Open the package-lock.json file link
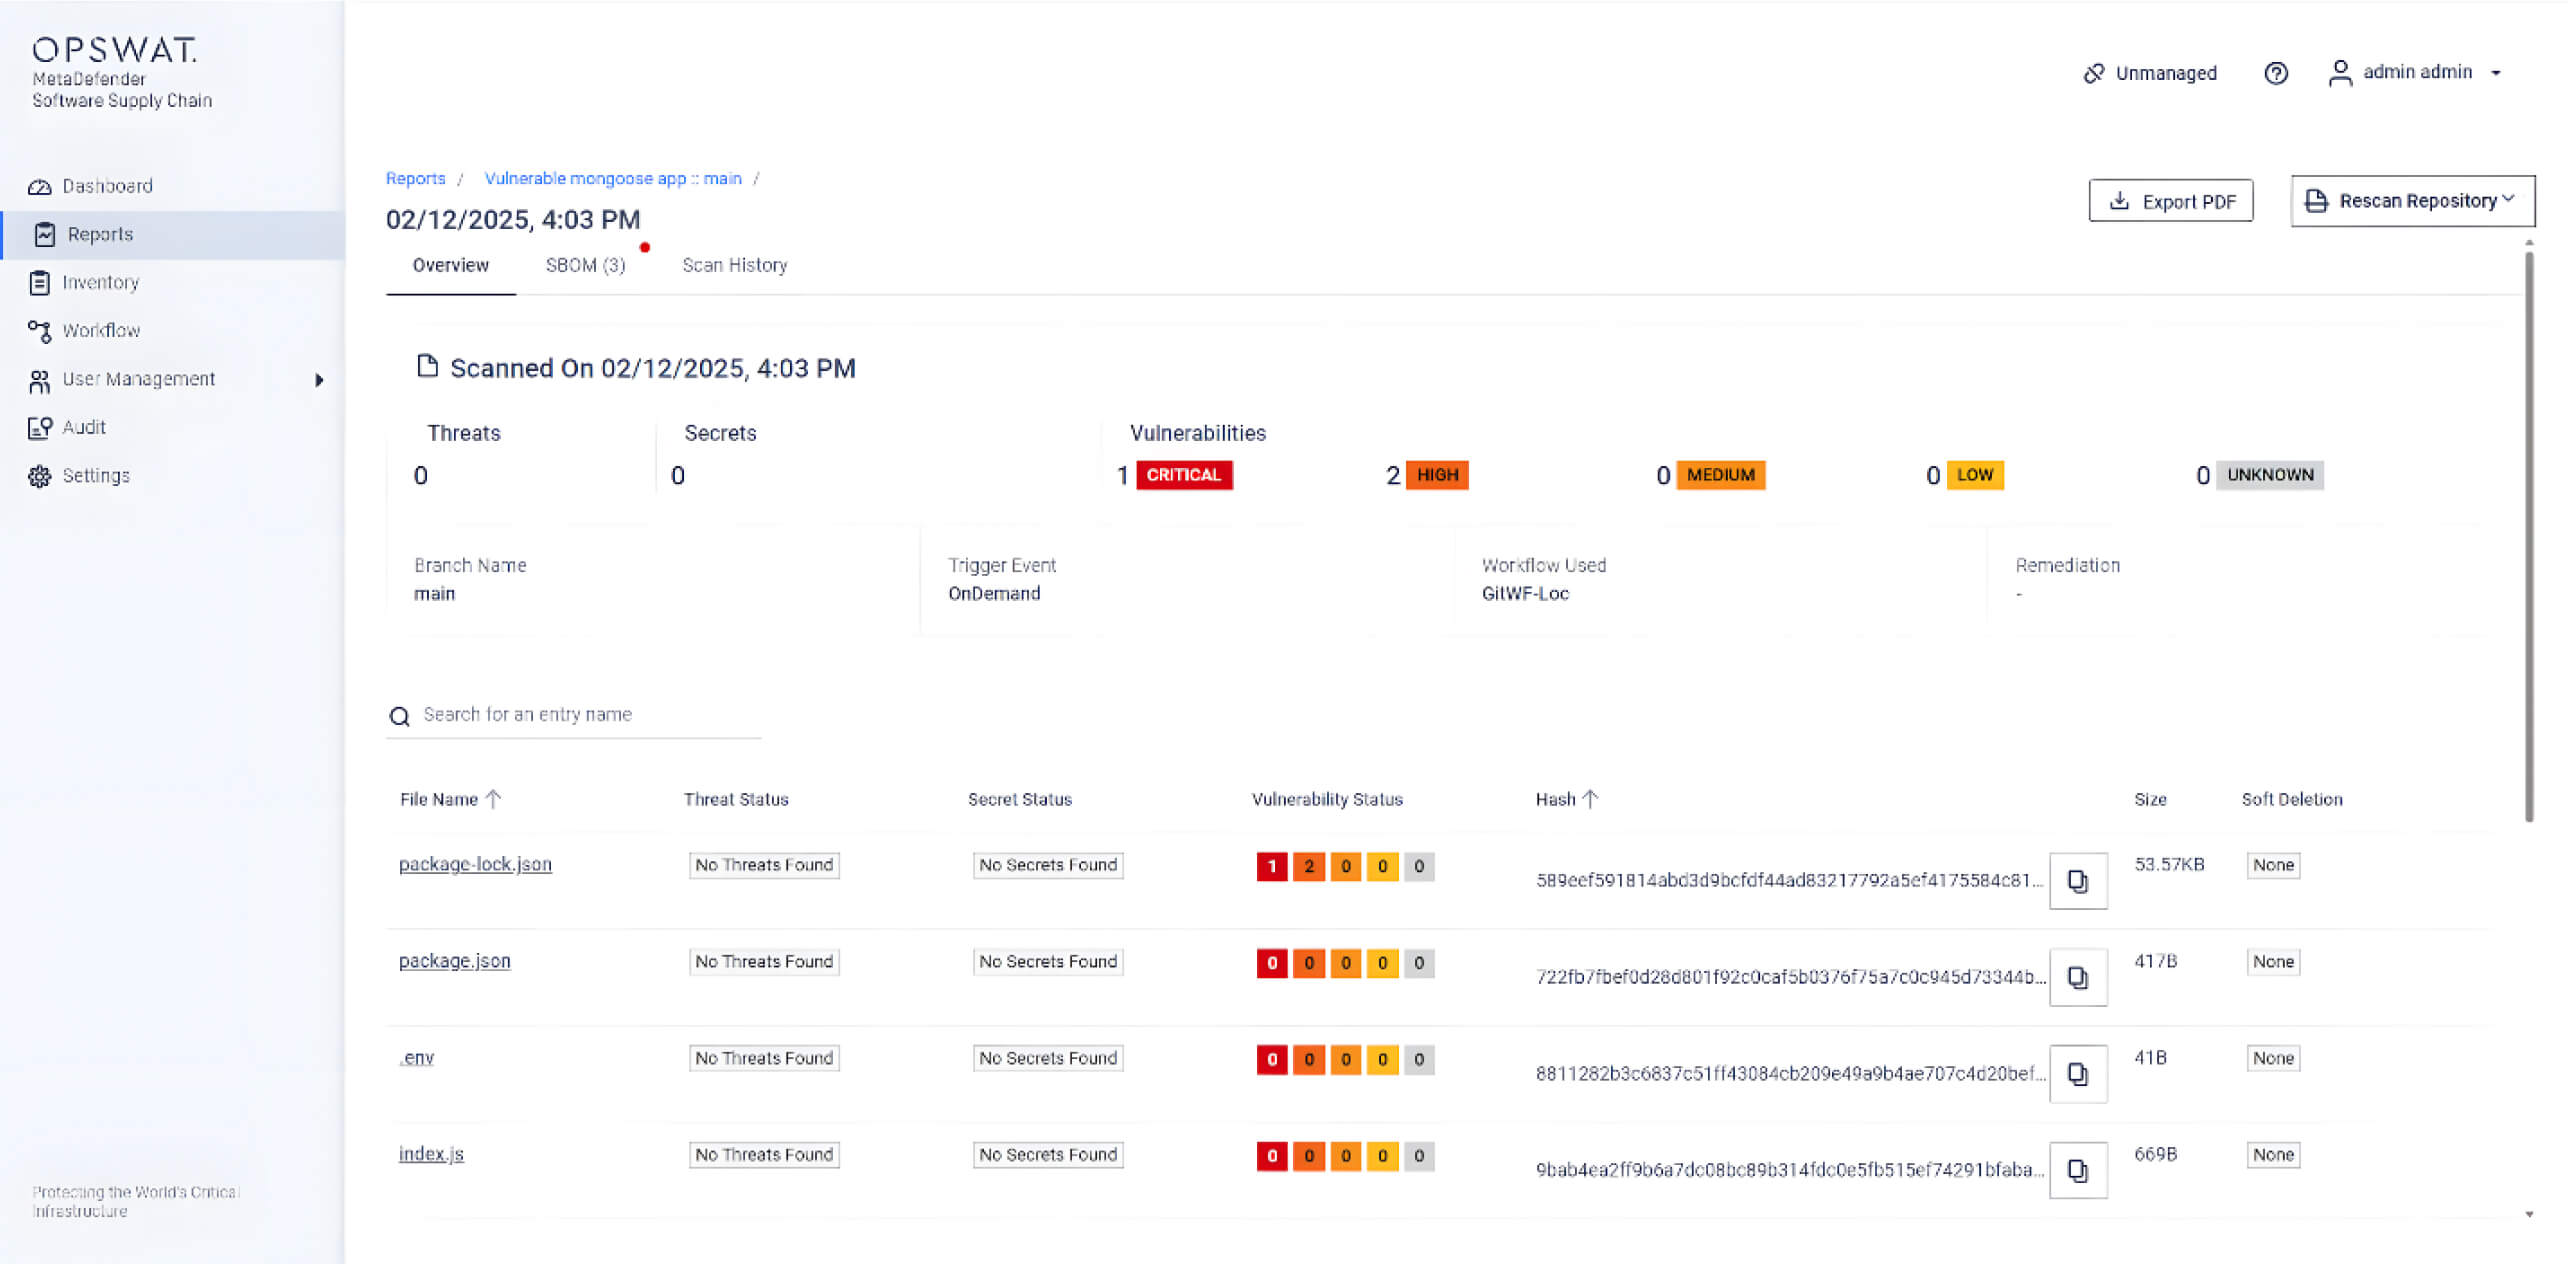Screen dimensions: 2568x1264 [x=475, y=864]
